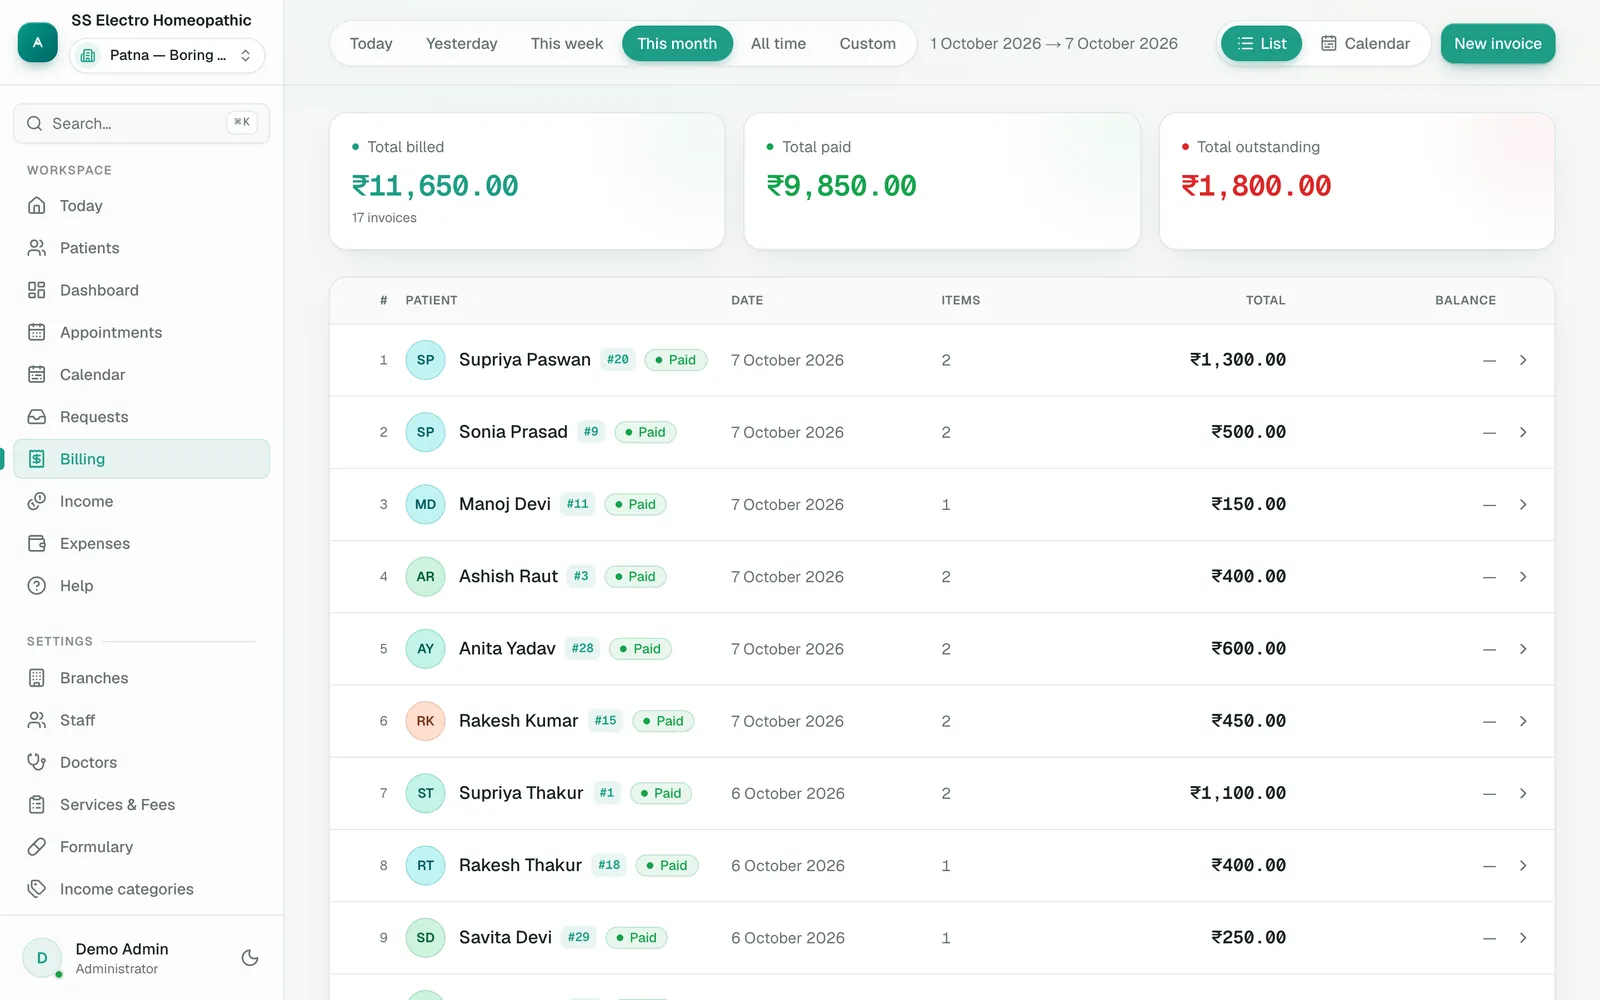The width and height of the screenshot is (1600, 1000).
Task: Click the Doctors stethoscope icon
Action: tap(37, 762)
